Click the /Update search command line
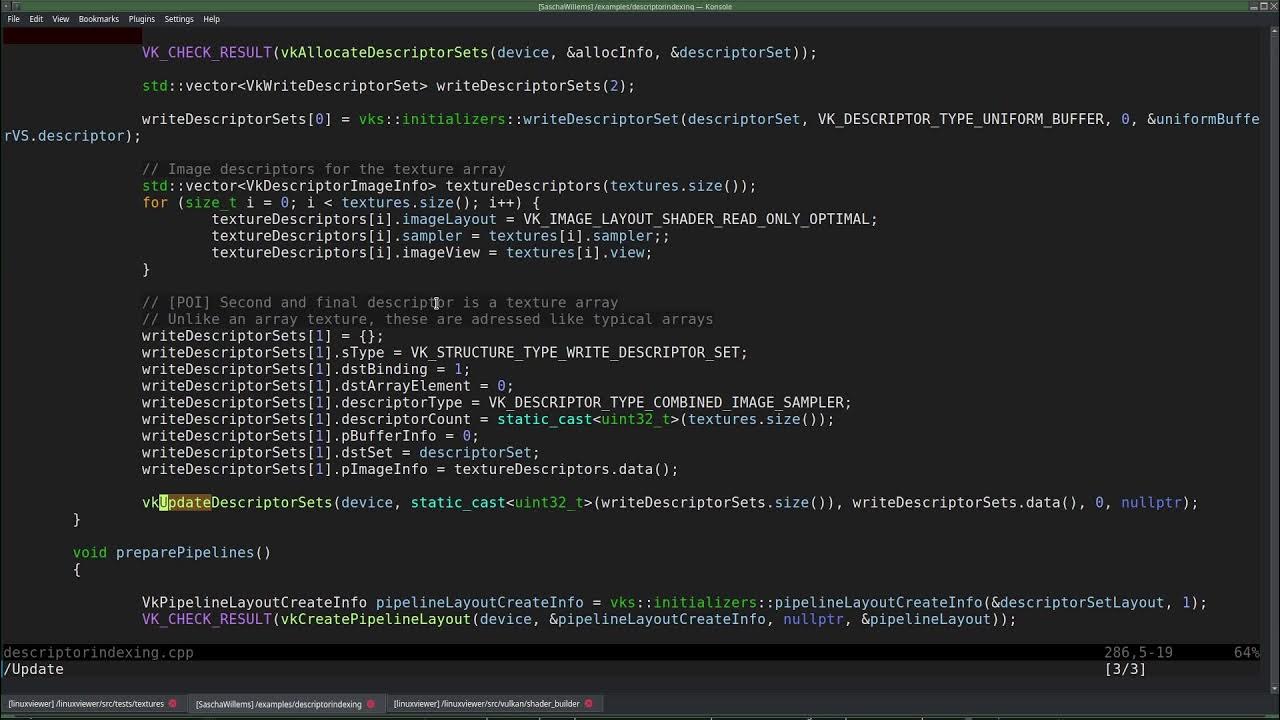Viewport: 1280px width, 720px height. point(33,669)
